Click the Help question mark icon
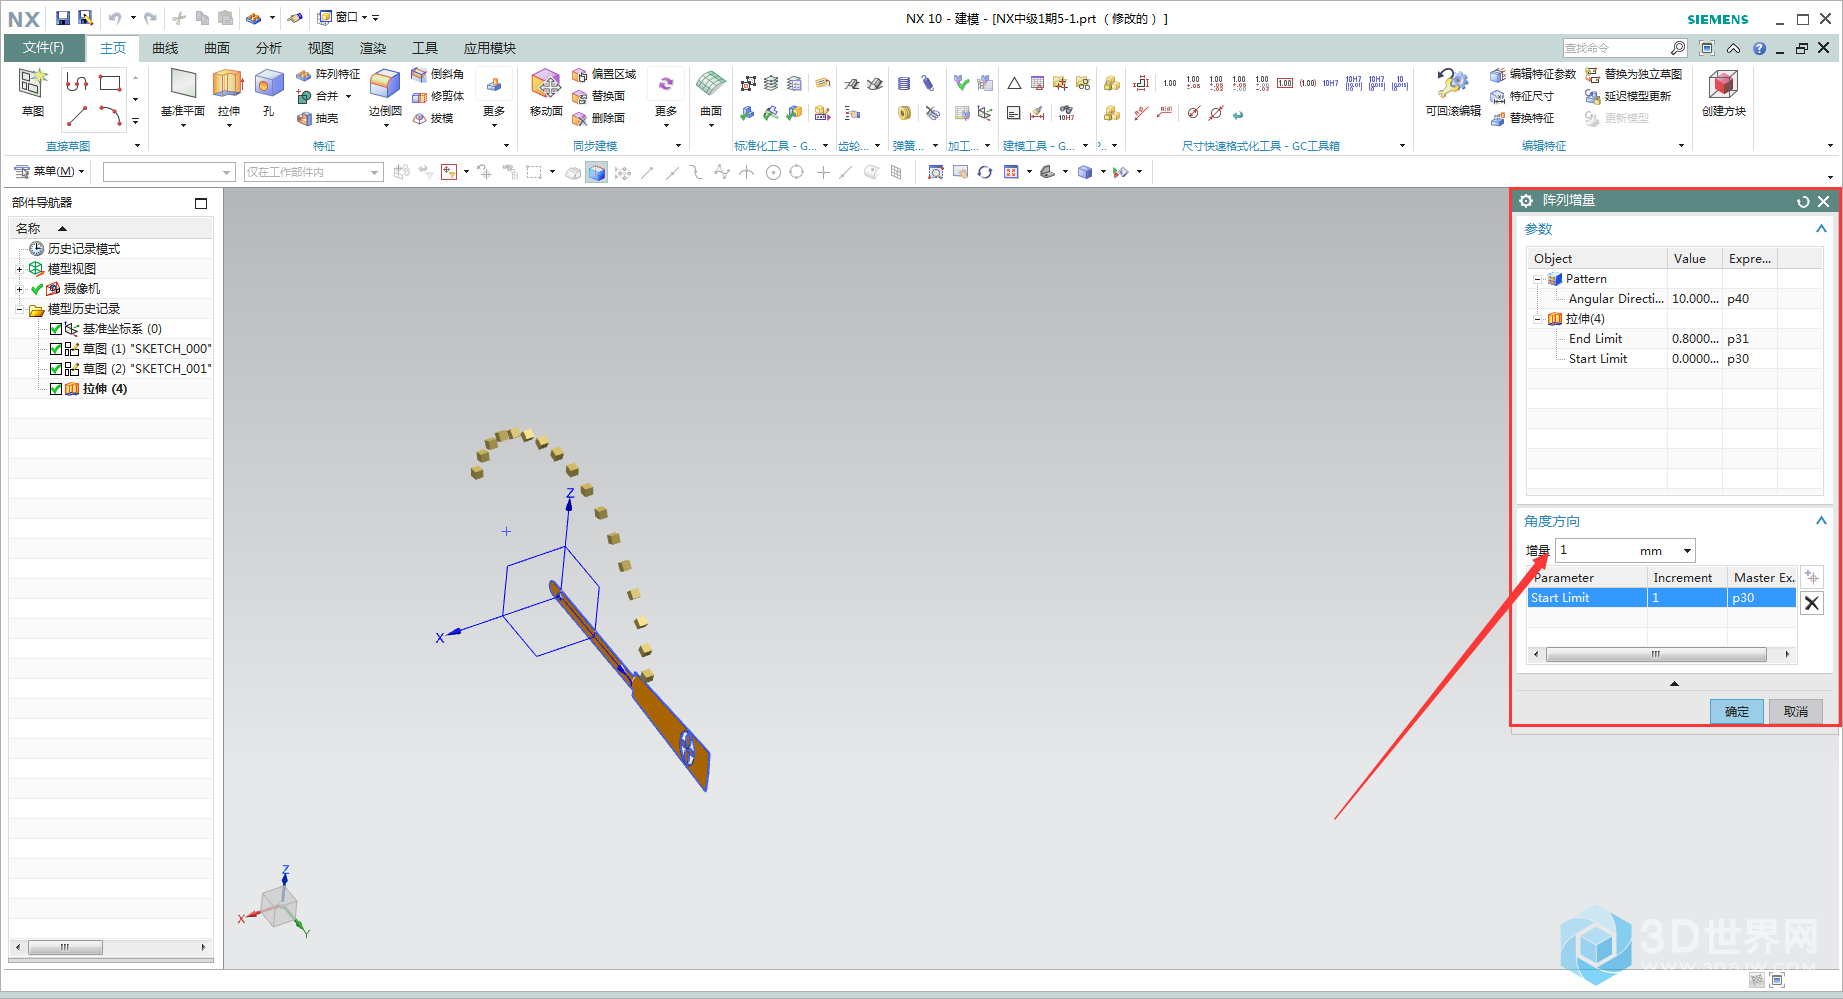 tap(1759, 48)
